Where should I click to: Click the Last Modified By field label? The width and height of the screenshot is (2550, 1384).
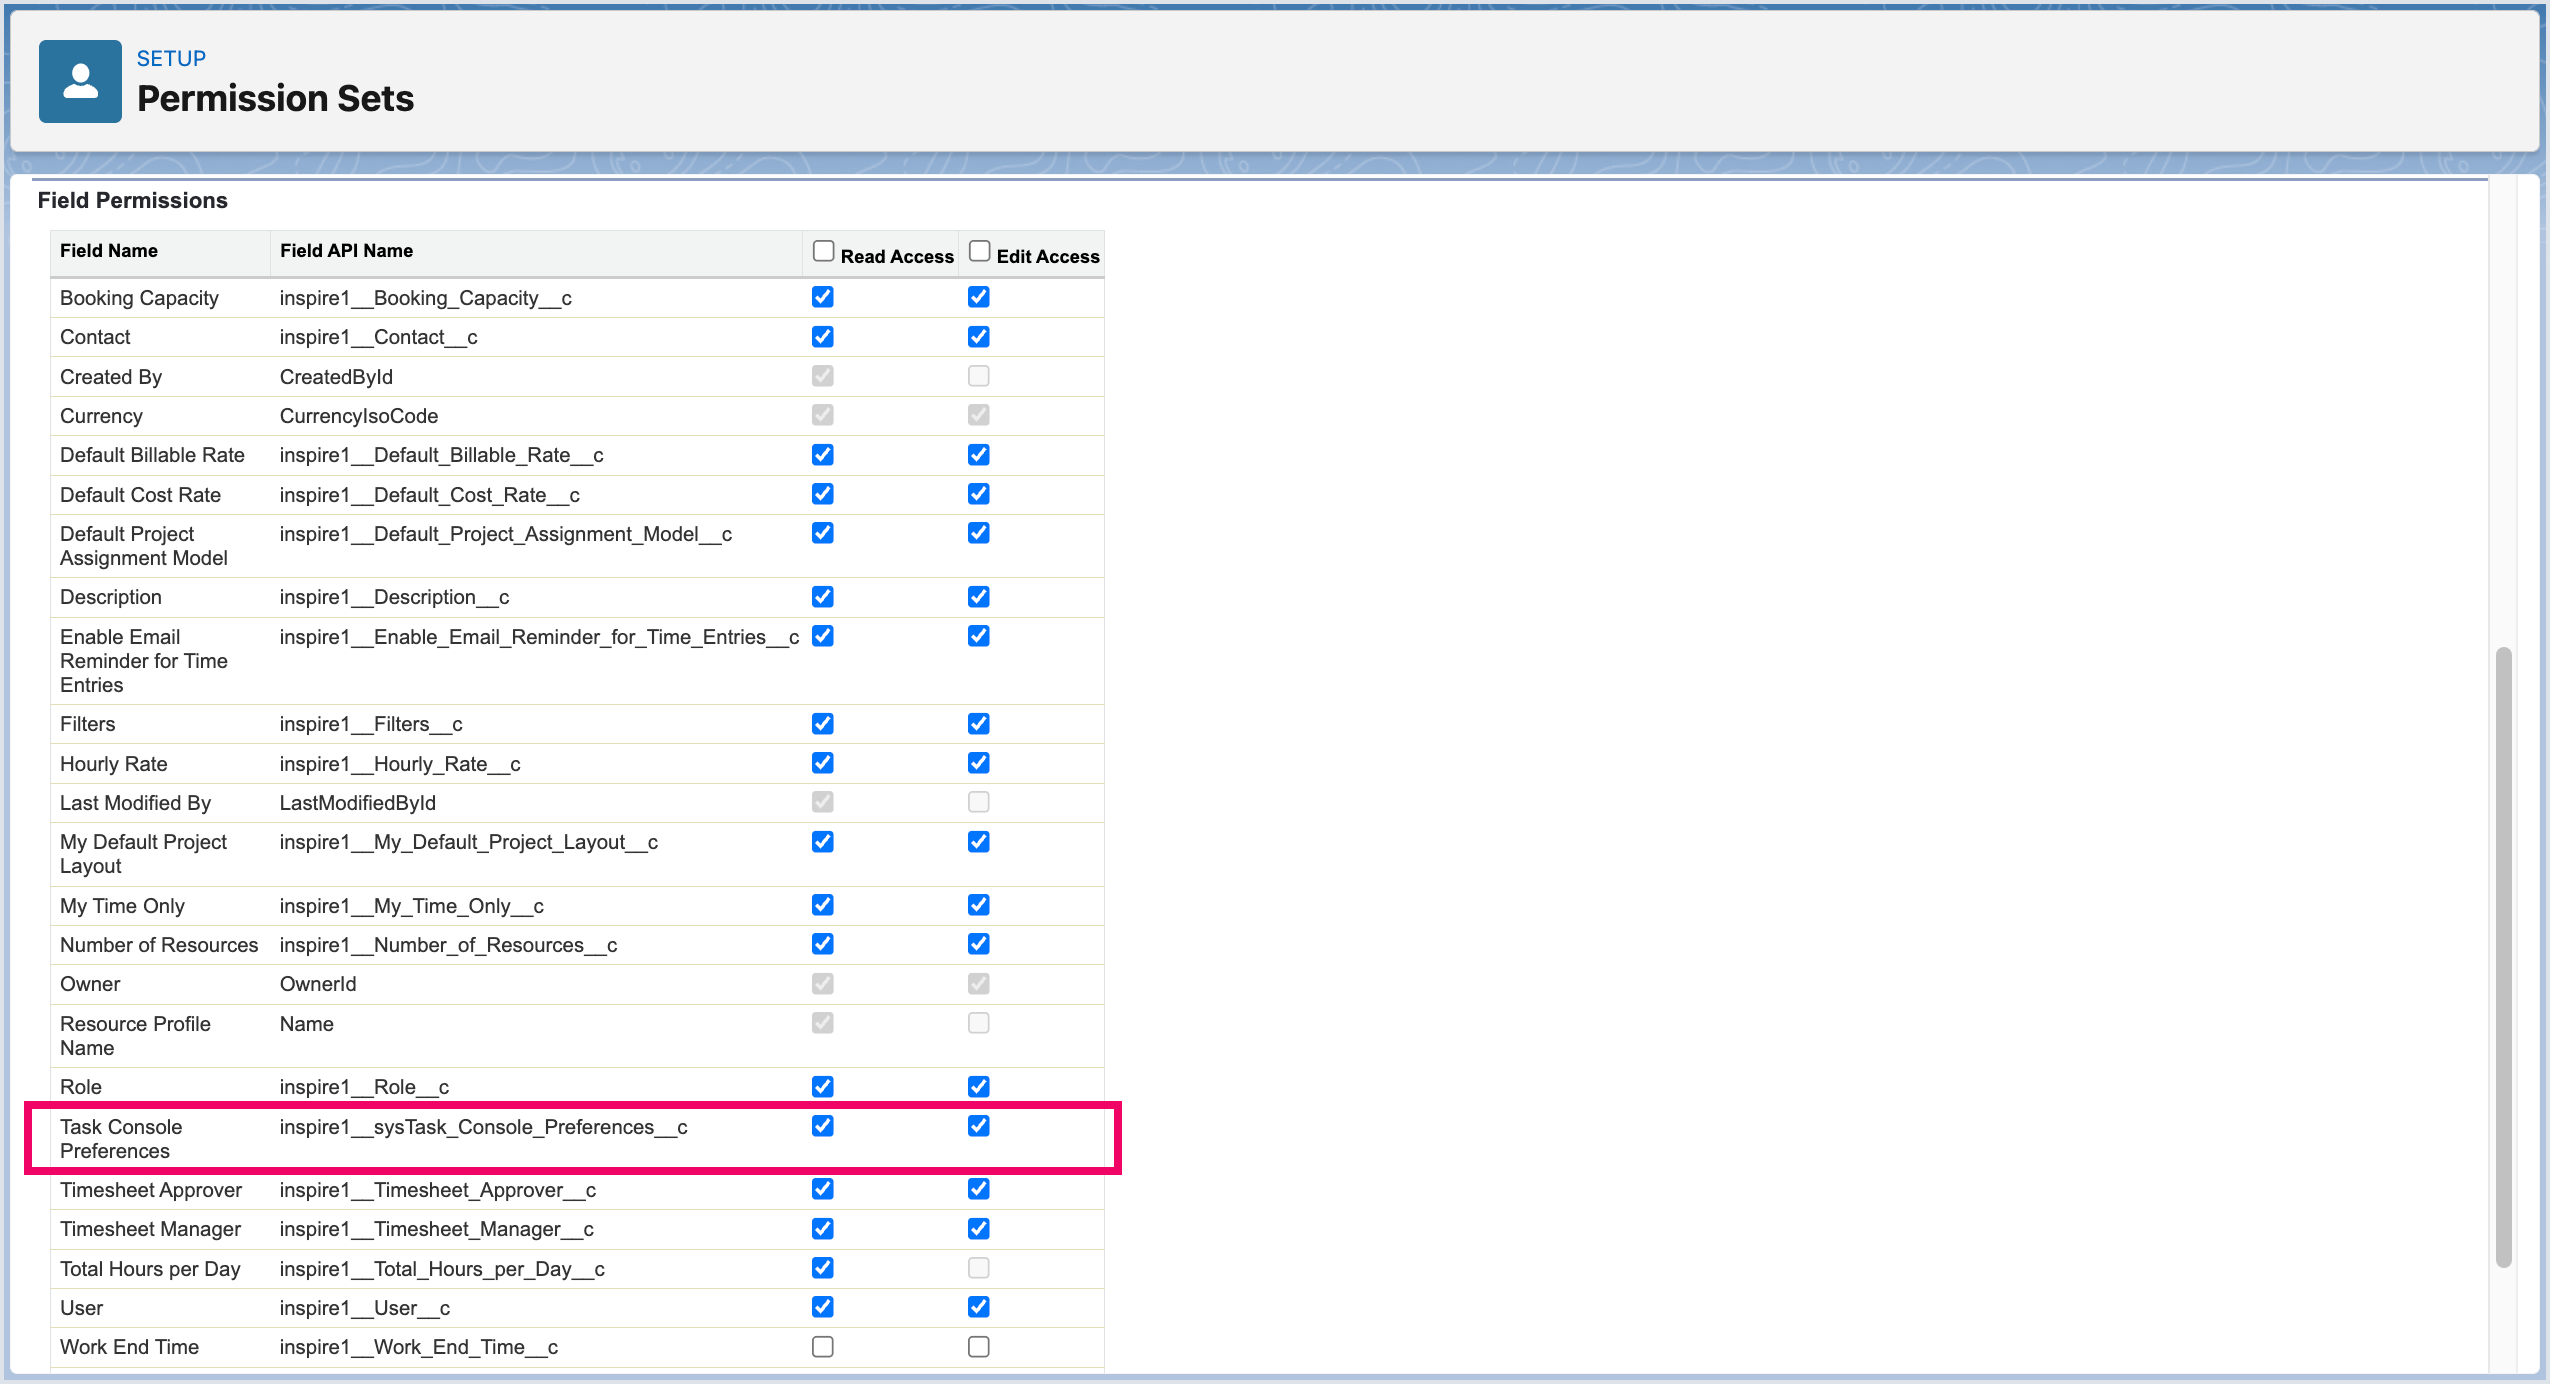(x=135, y=803)
